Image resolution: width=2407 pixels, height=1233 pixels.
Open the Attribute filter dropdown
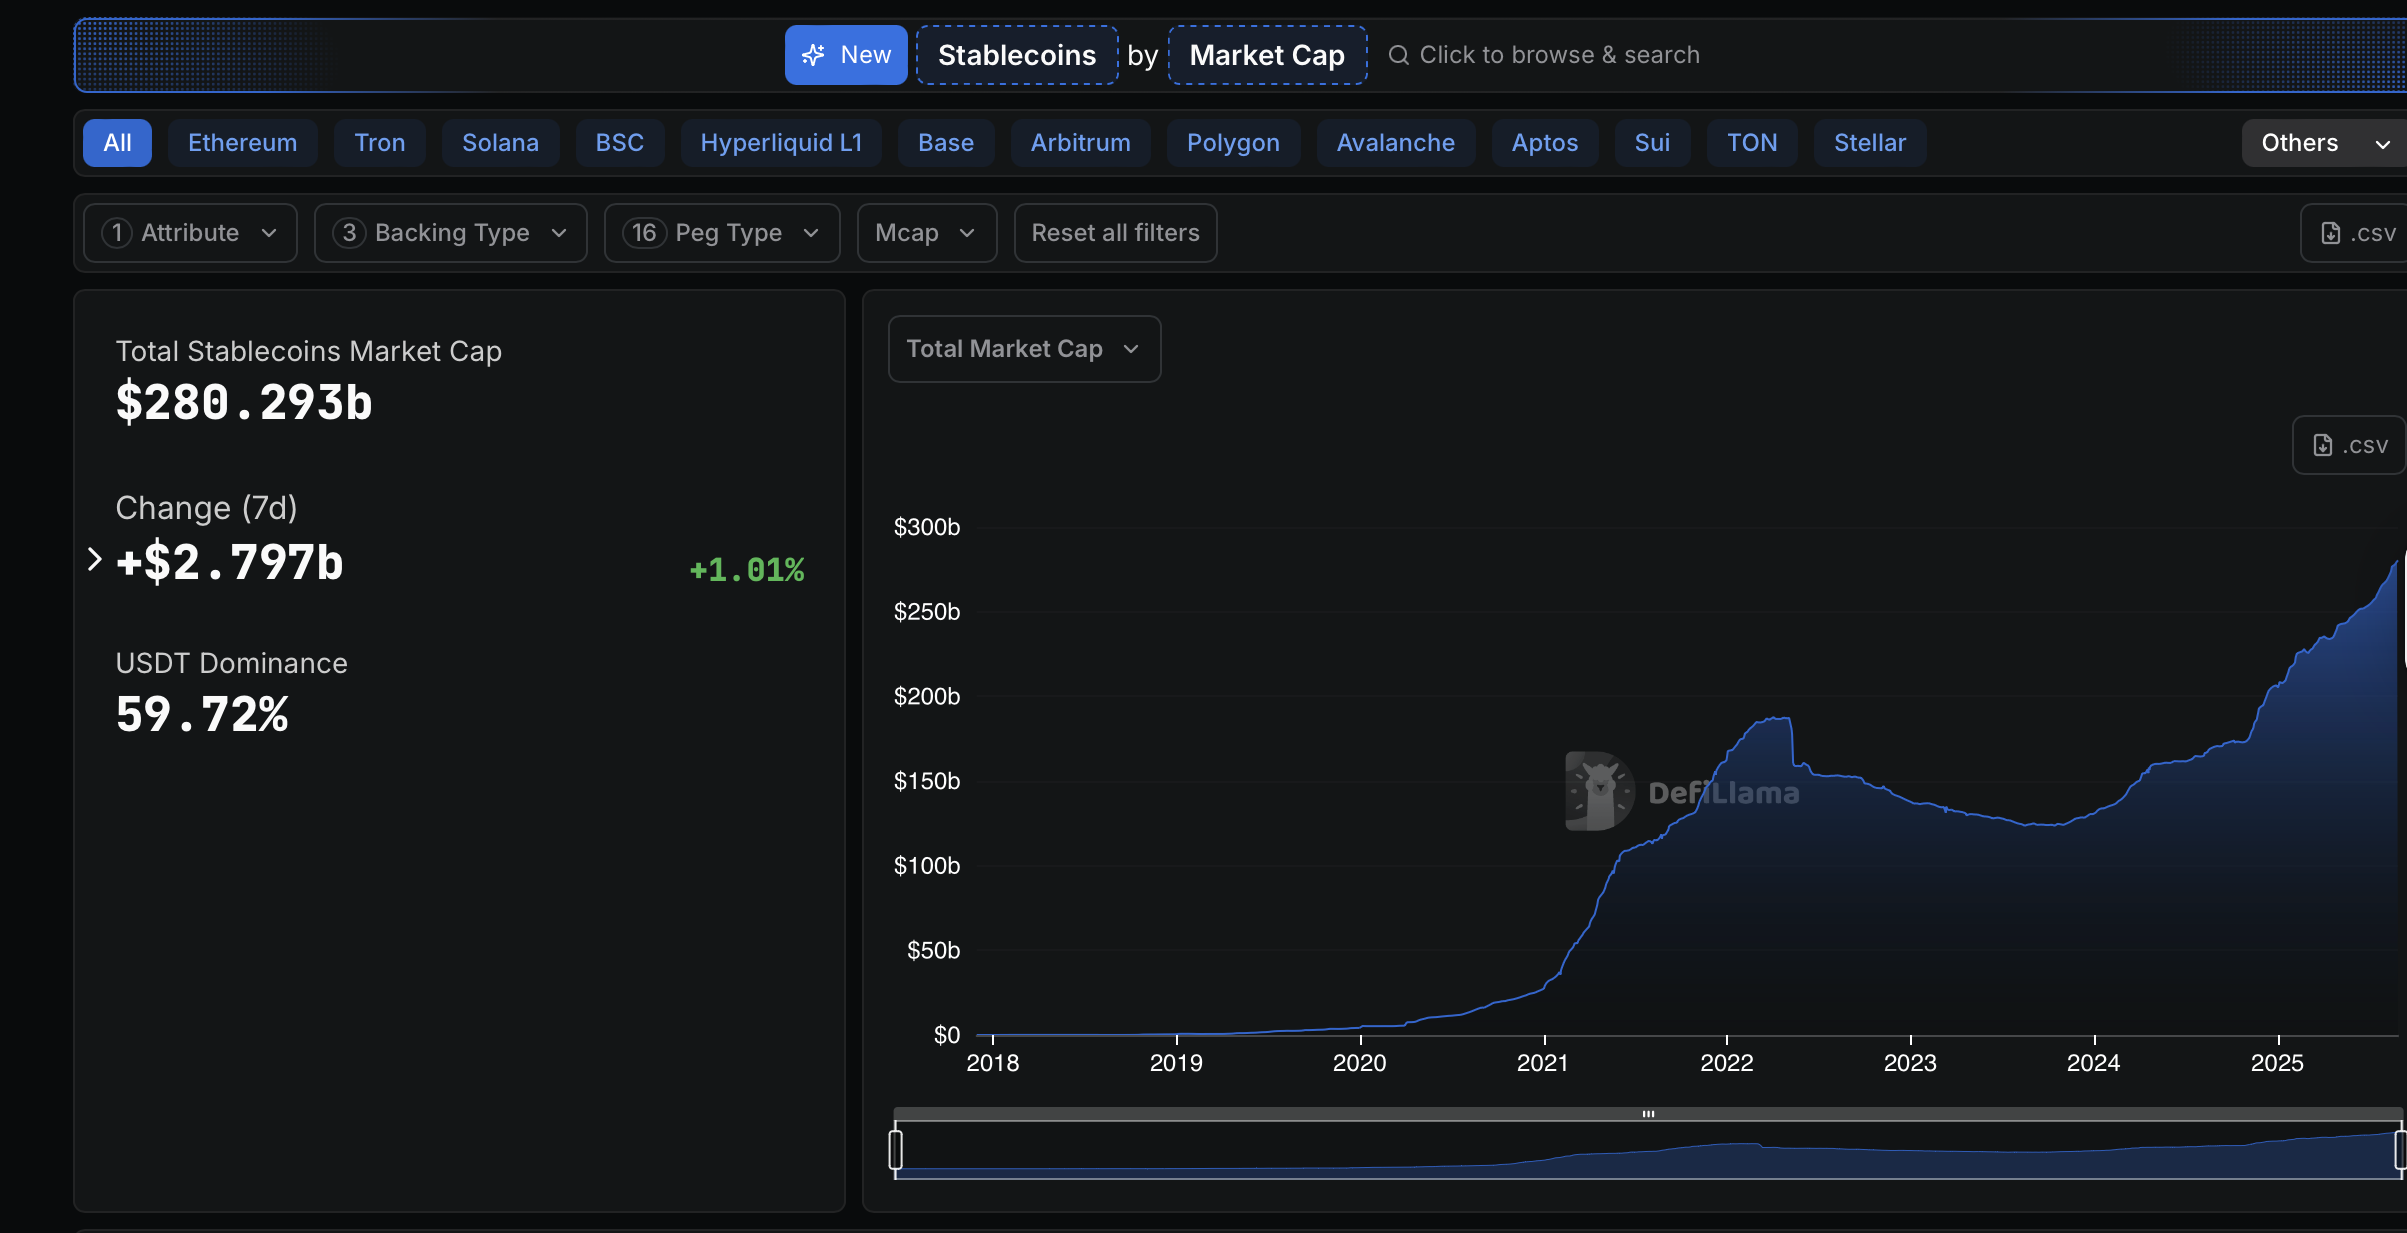(190, 233)
